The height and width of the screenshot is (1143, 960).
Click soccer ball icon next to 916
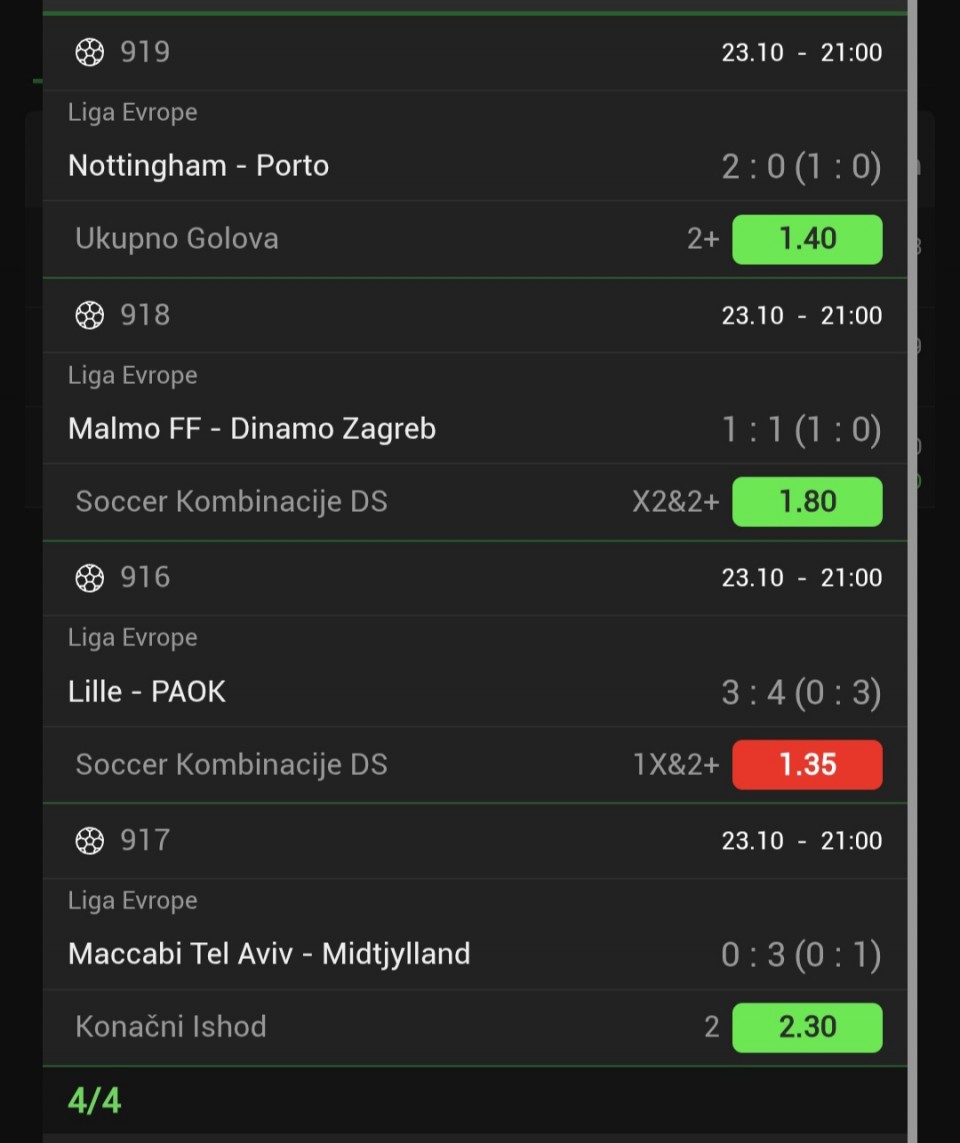(x=90, y=577)
